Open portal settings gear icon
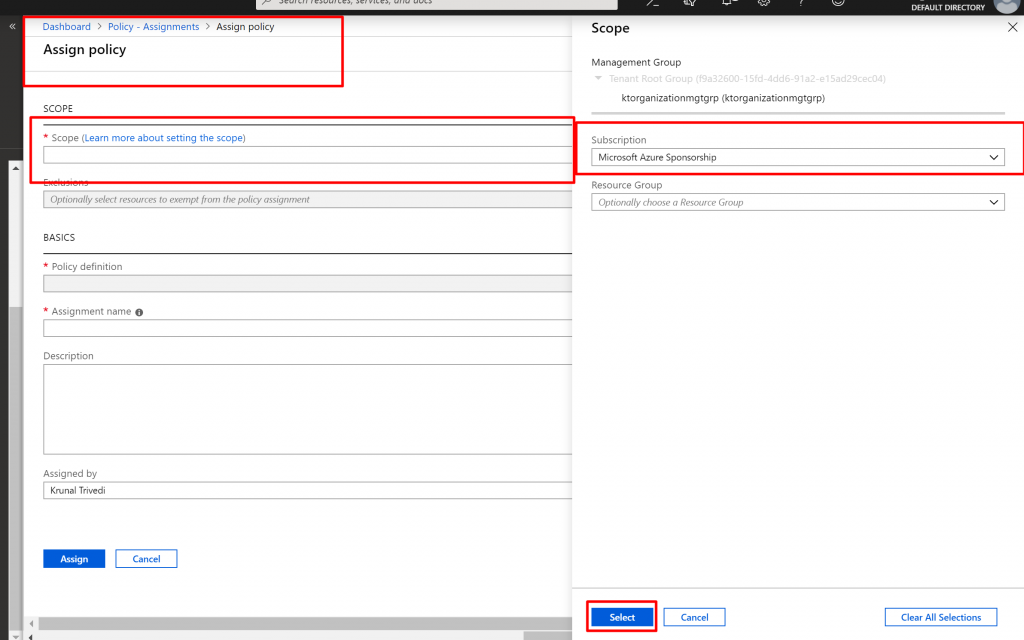 [765, 4]
